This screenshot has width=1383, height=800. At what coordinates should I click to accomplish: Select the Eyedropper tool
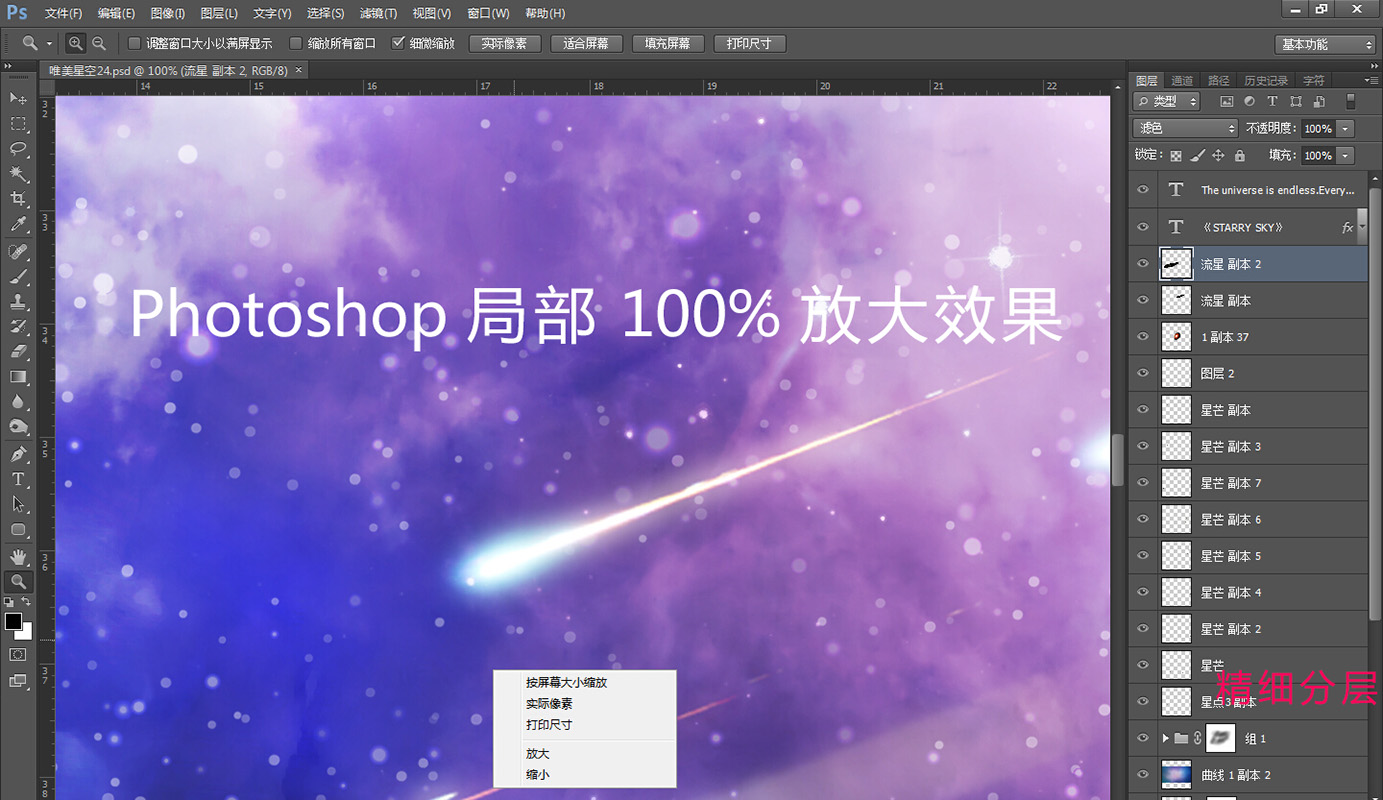pyautogui.click(x=18, y=225)
